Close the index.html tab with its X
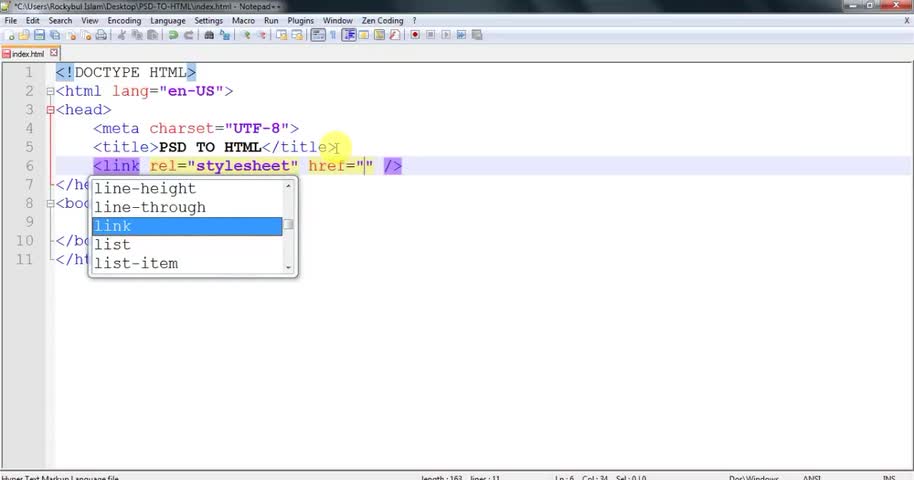The width and height of the screenshot is (914, 480). pos(54,53)
